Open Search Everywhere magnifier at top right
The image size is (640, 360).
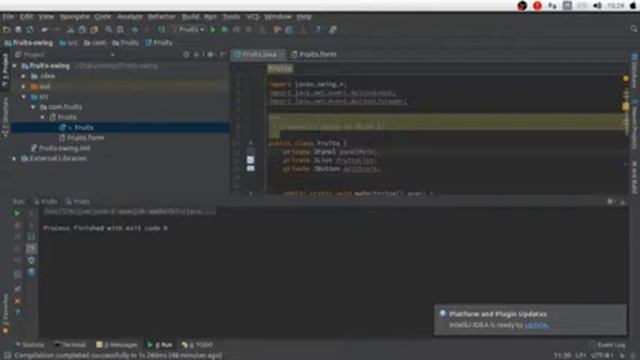point(634,29)
